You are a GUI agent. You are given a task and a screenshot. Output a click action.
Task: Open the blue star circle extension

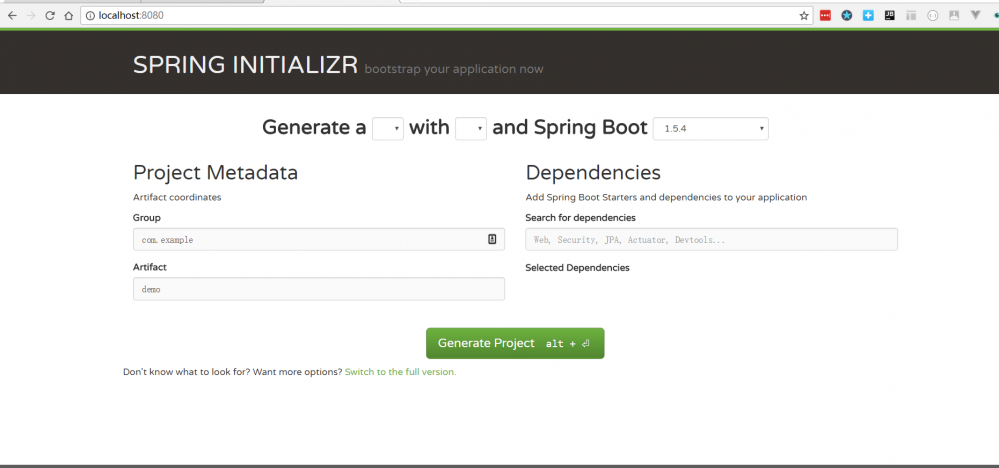pos(847,16)
